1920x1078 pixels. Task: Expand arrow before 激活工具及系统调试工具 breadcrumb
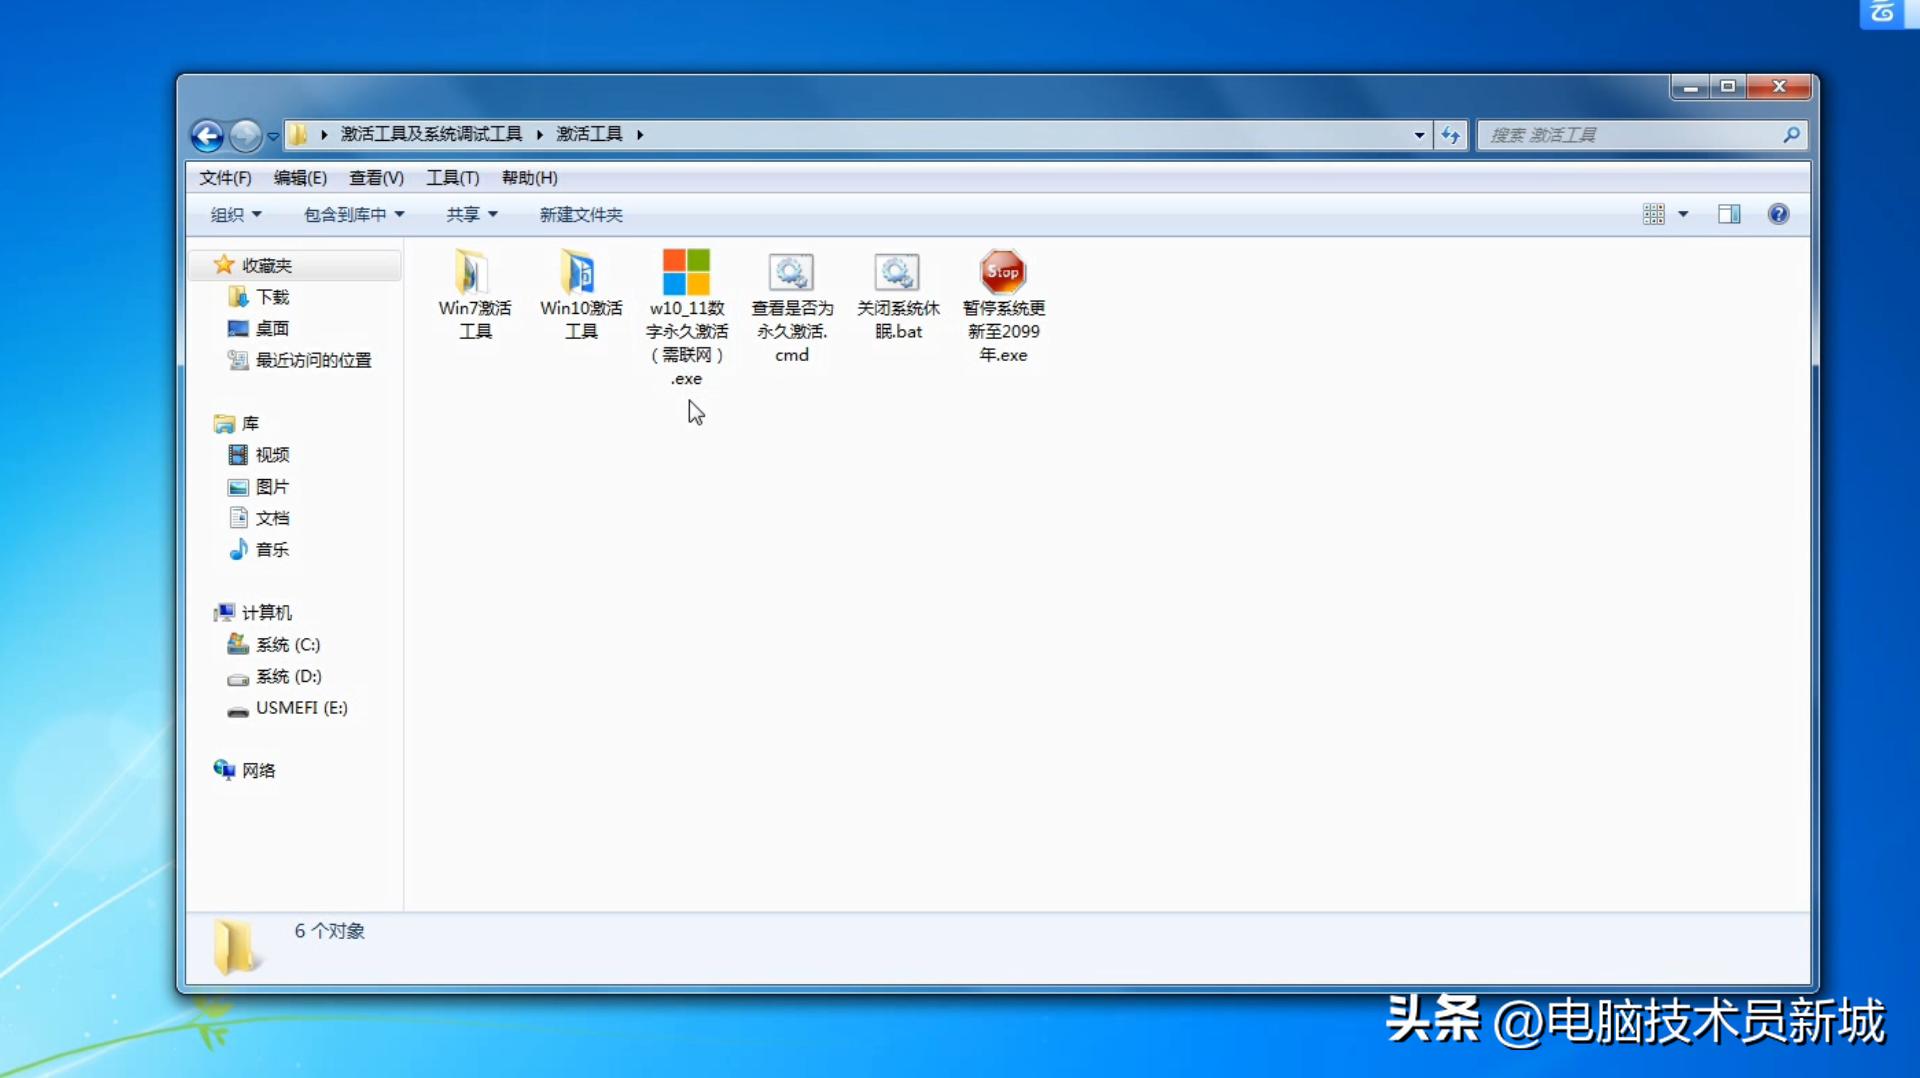coord(324,134)
